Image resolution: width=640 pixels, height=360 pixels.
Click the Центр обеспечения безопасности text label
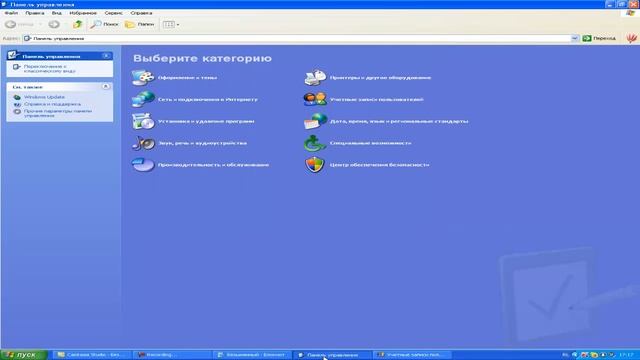coord(379,165)
